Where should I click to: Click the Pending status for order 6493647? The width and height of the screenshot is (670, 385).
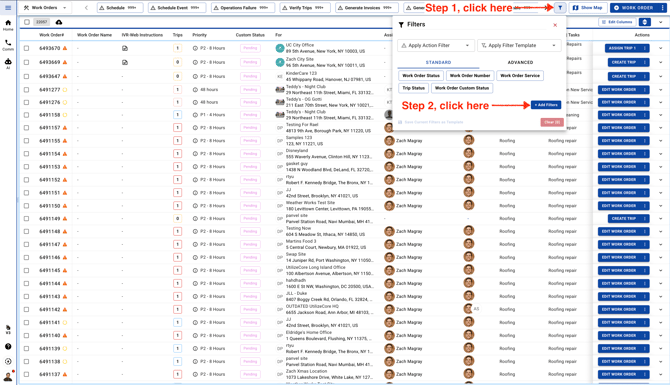point(250,76)
